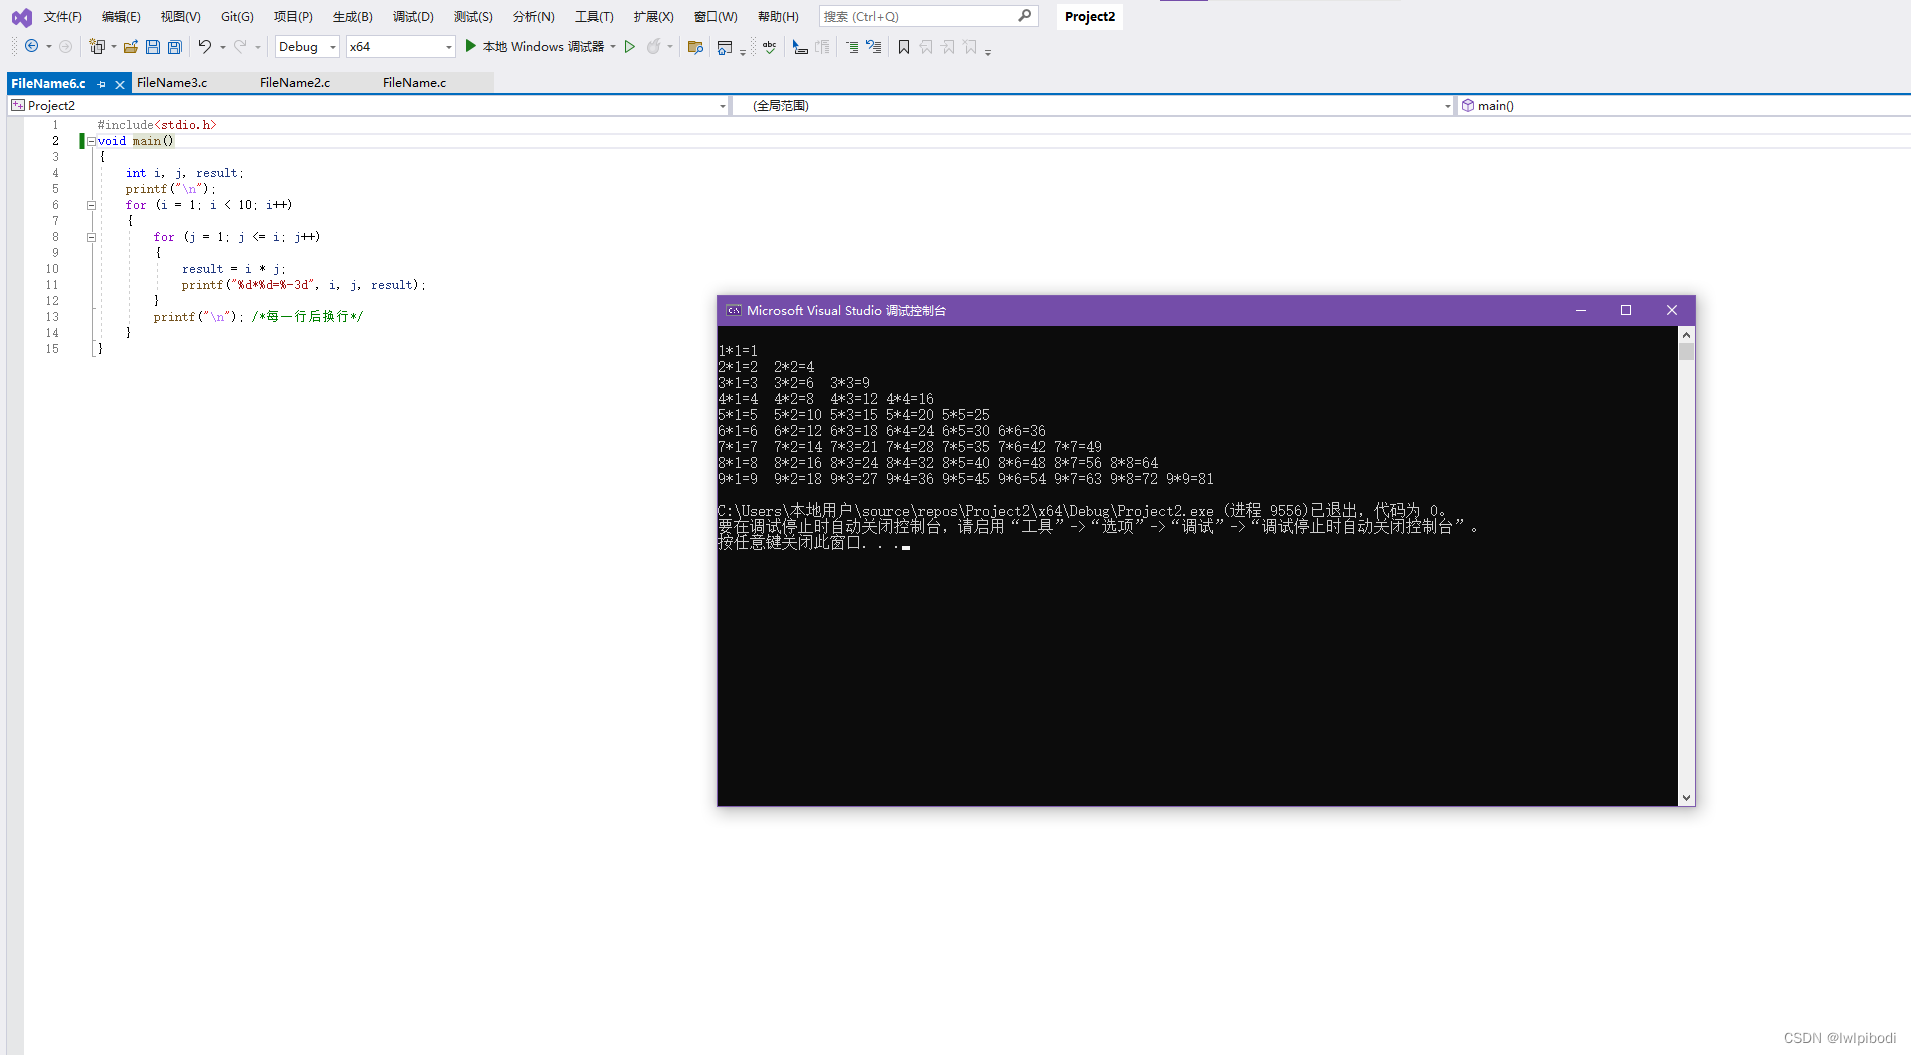The image size is (1911, 1055).
Task: Click the decrease indent icon
Action: click(874, 47)
